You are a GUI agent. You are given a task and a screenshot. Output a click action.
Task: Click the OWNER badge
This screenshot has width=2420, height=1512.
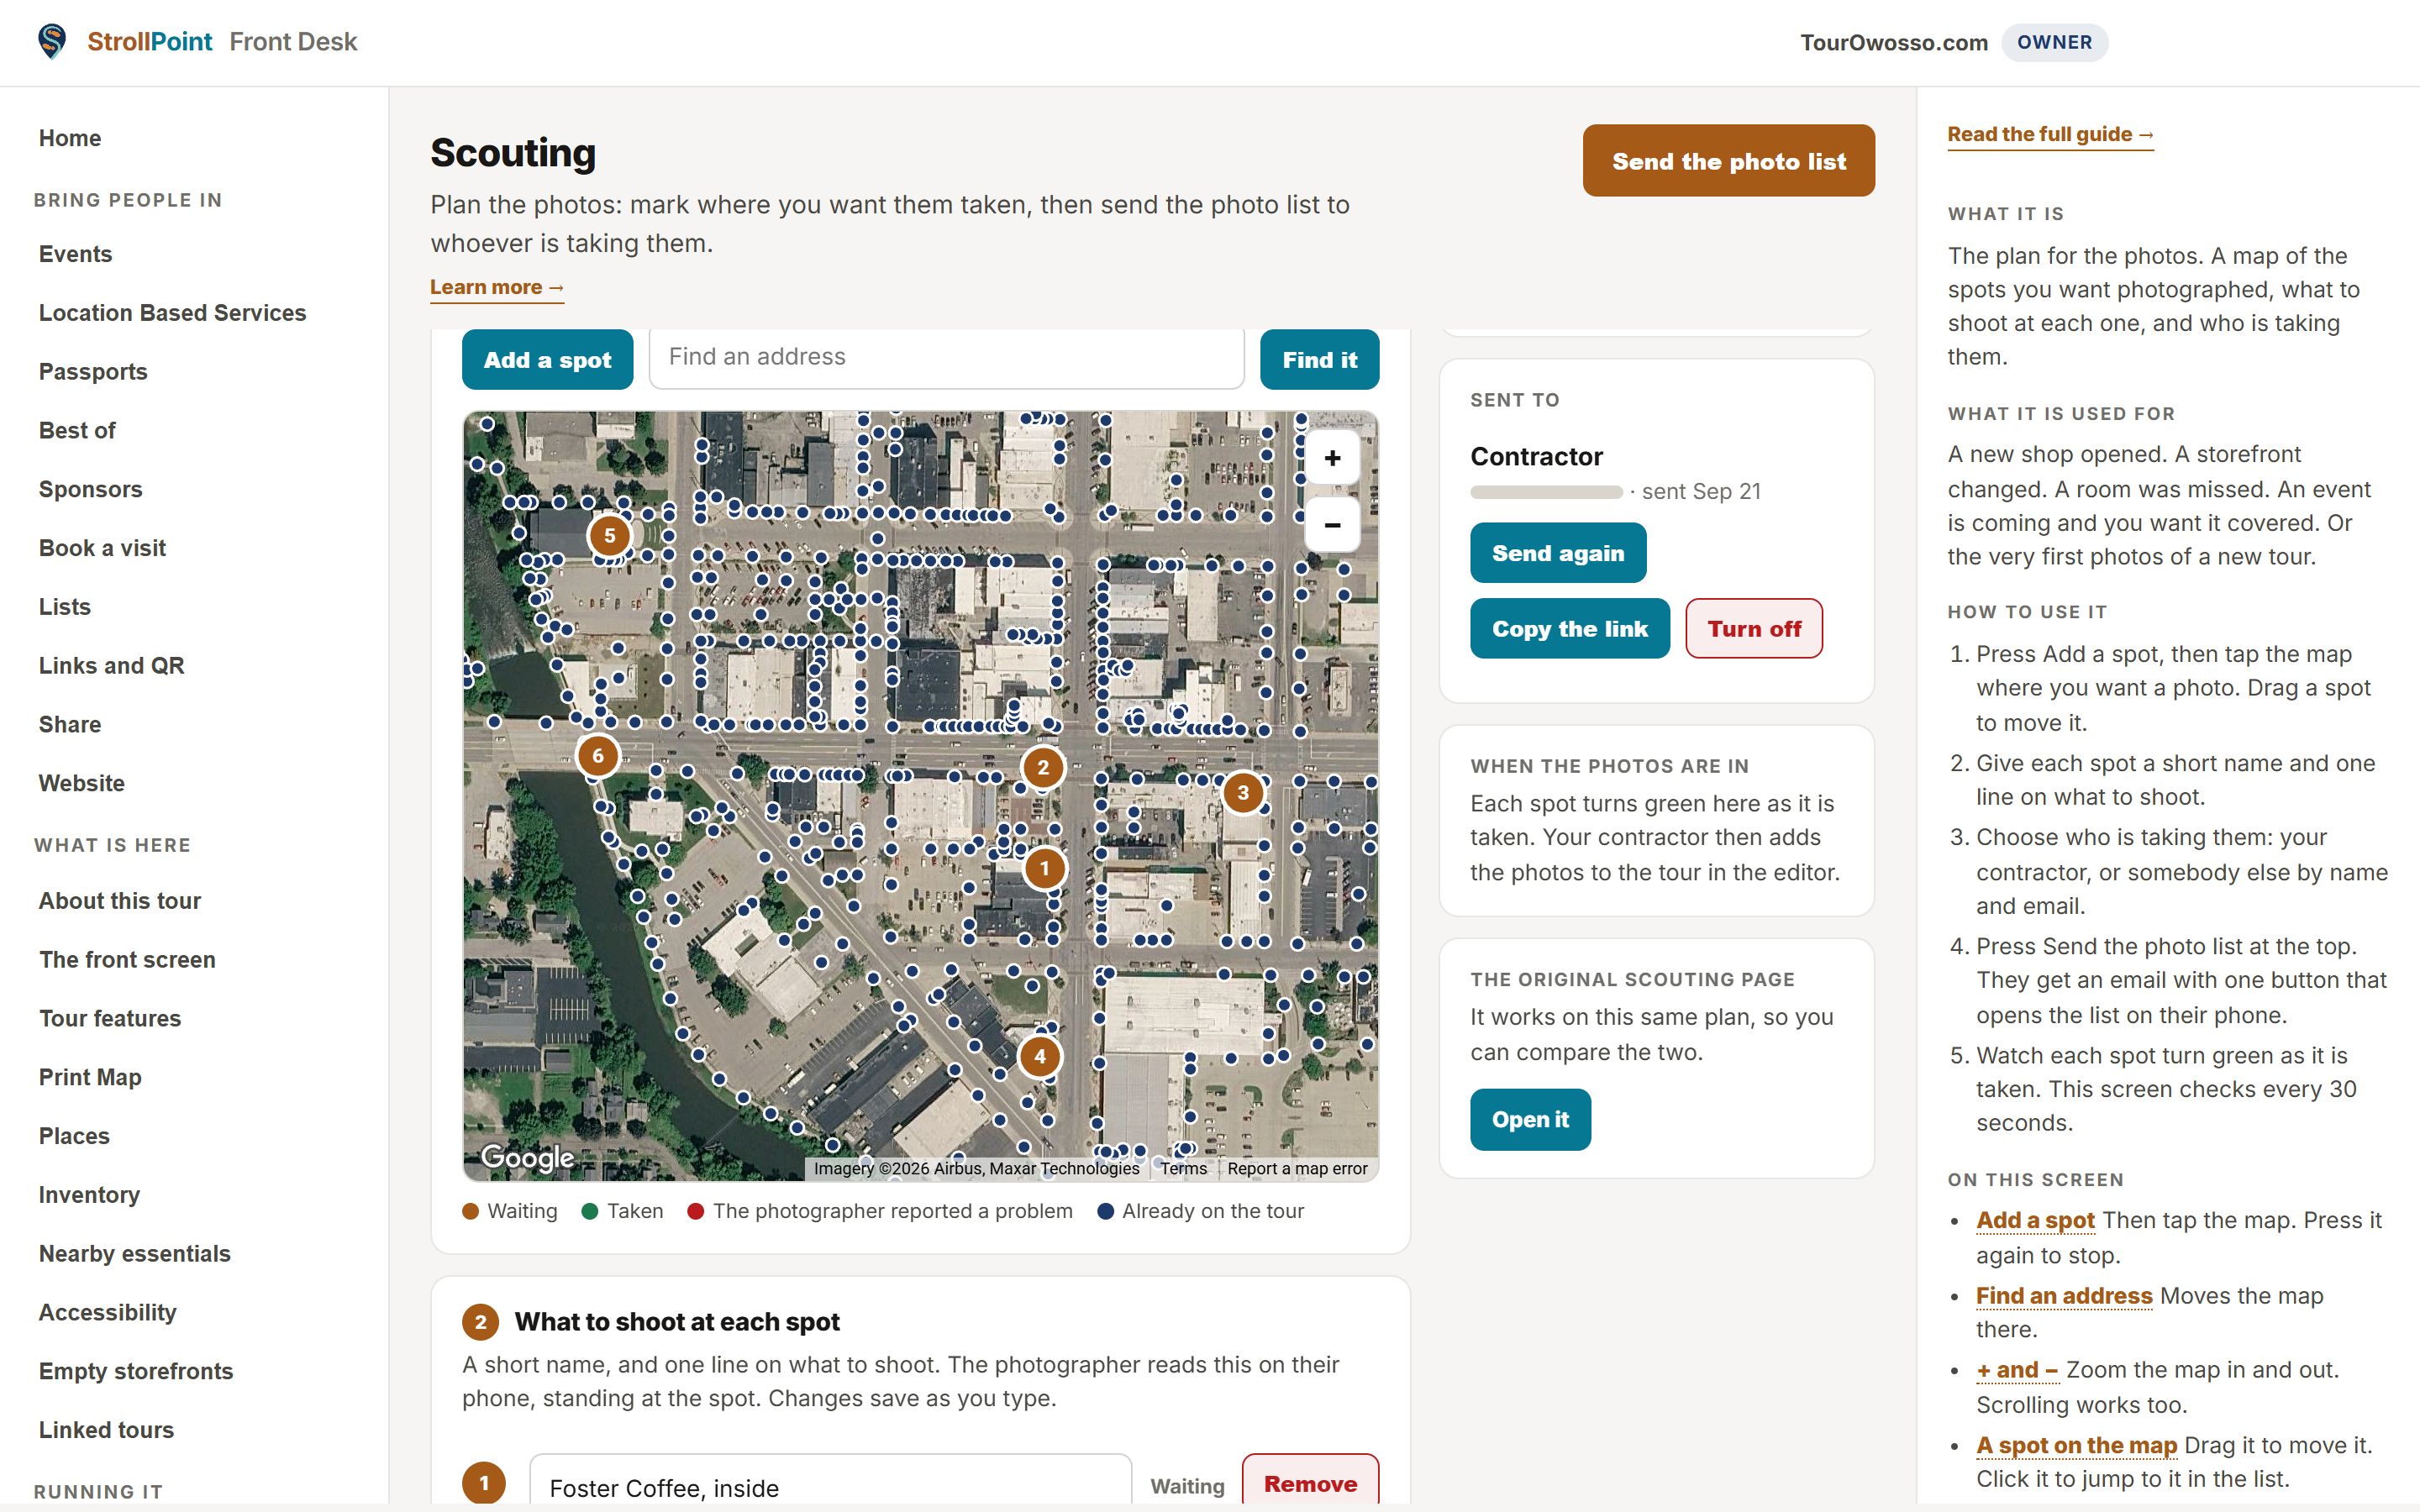pos(2054,42)
